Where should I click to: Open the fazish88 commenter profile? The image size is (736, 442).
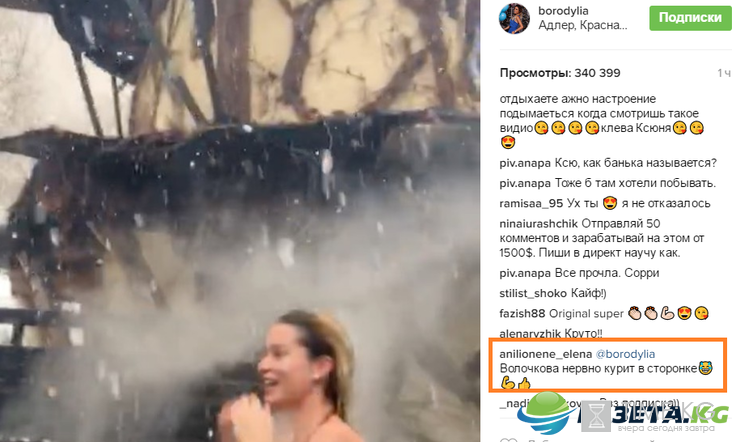coord(522,313)
